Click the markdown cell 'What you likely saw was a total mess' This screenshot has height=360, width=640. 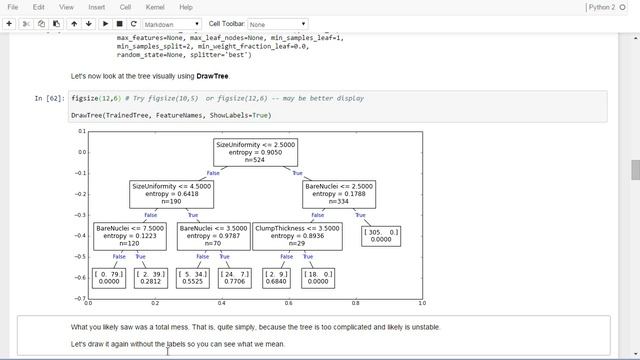314,336
